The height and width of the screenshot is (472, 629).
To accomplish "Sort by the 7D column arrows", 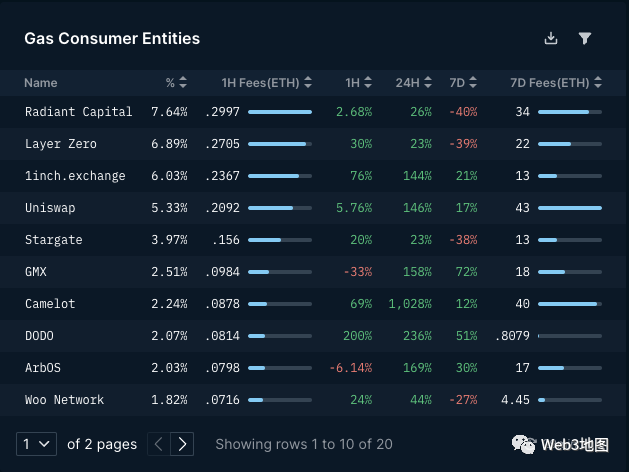I will pyautogui.click(x=473, y=82).
